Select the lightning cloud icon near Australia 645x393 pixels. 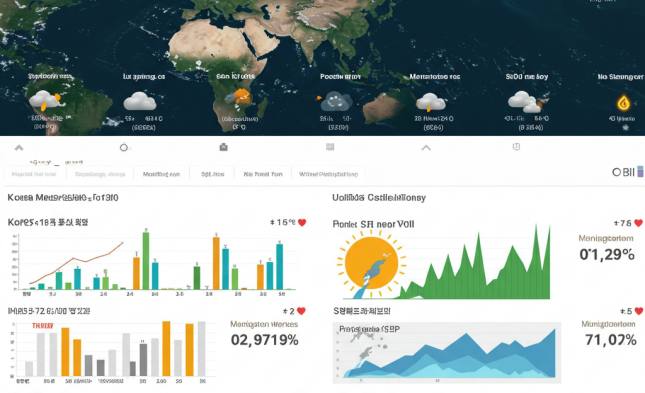point(431,102)
